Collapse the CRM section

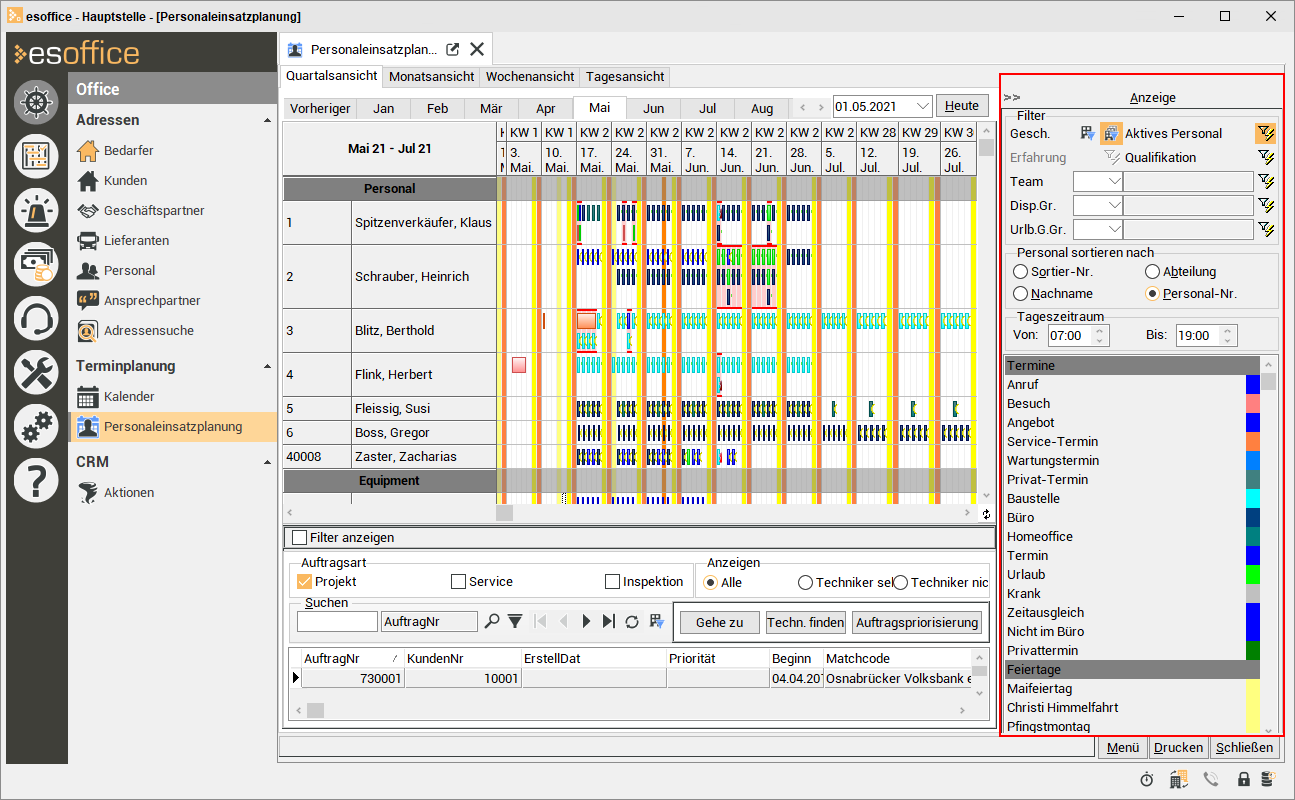click(x=267, y=462)
